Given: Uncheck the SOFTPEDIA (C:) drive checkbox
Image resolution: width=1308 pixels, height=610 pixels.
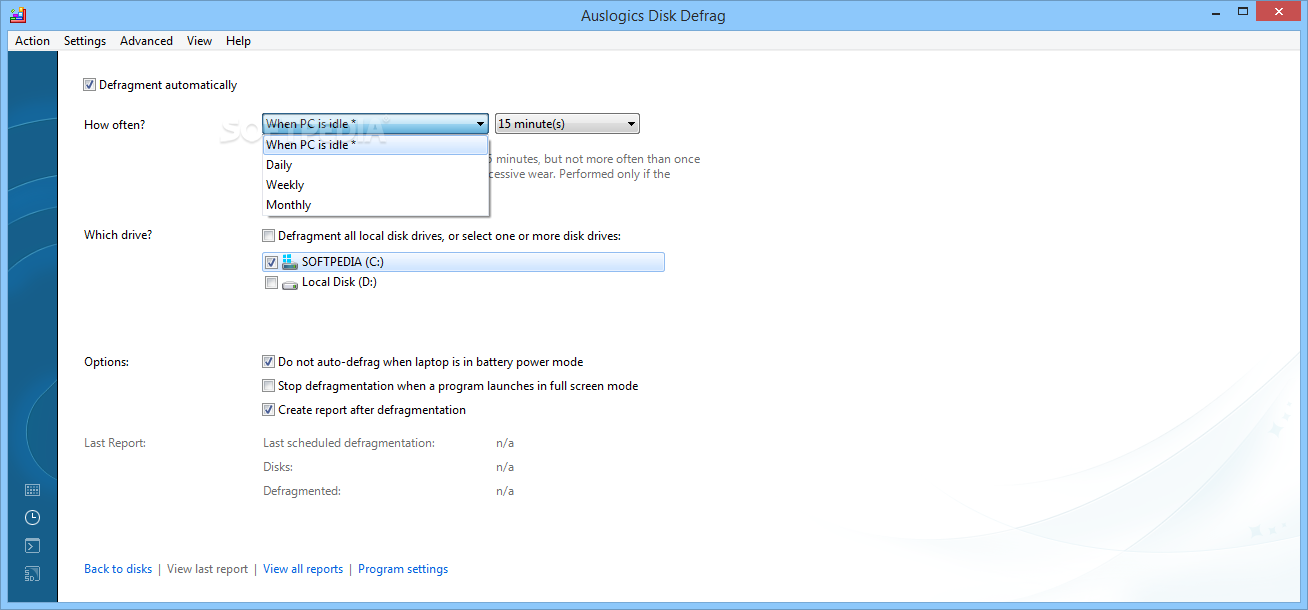Looking at the screenshot, I should 271,262.
